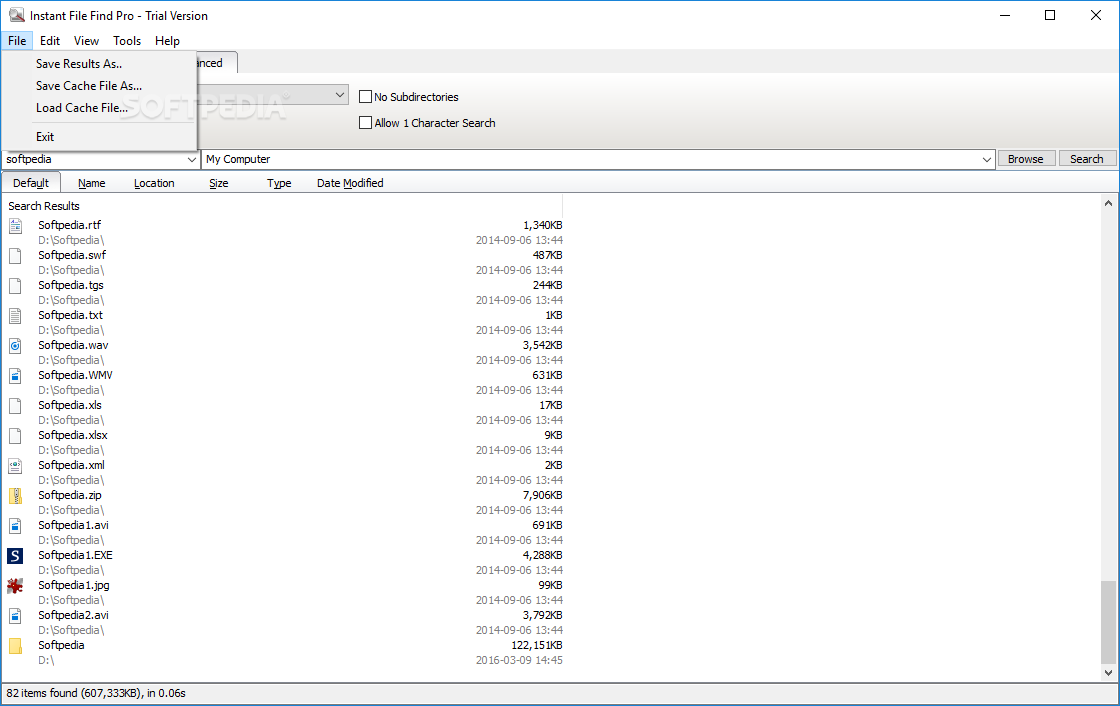Screen dimensions: 1120x706
Task: Click the Softpedia folder icon
Action: [x=15, y=646]
